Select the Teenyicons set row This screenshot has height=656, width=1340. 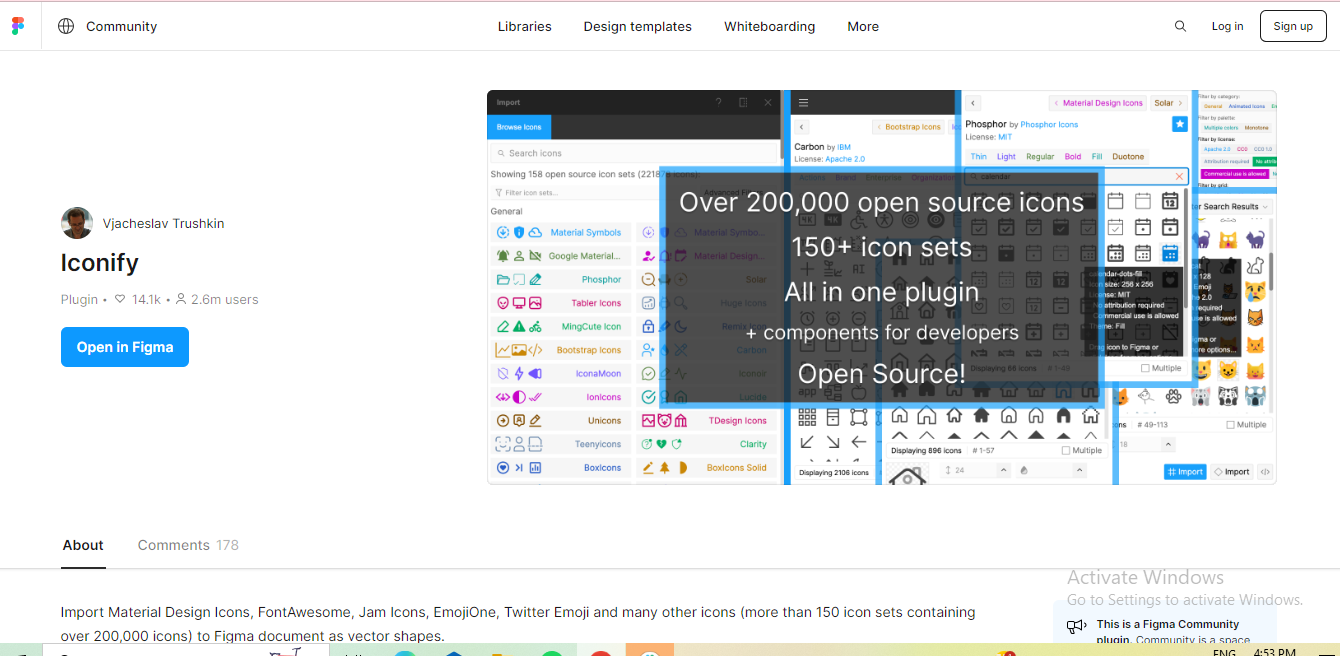coord(559,444)
